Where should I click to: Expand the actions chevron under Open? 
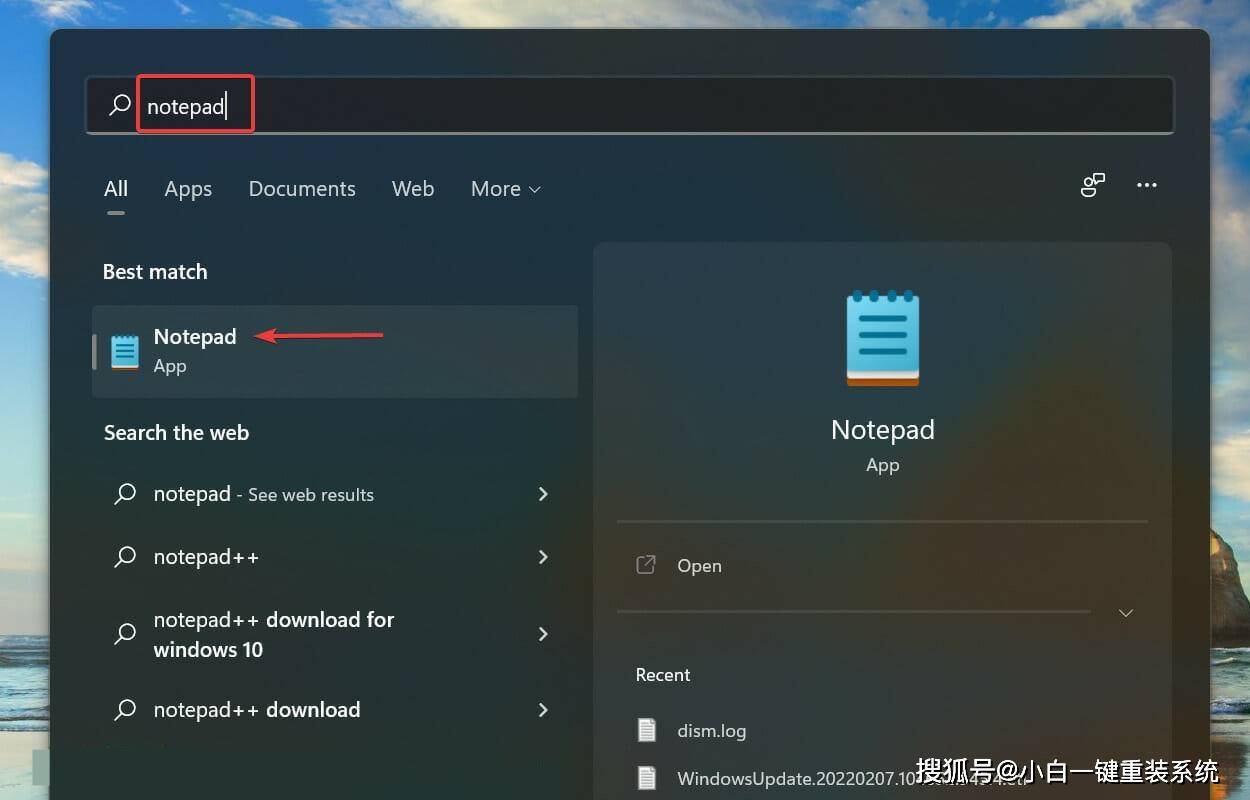click(x=1126, y=613)
